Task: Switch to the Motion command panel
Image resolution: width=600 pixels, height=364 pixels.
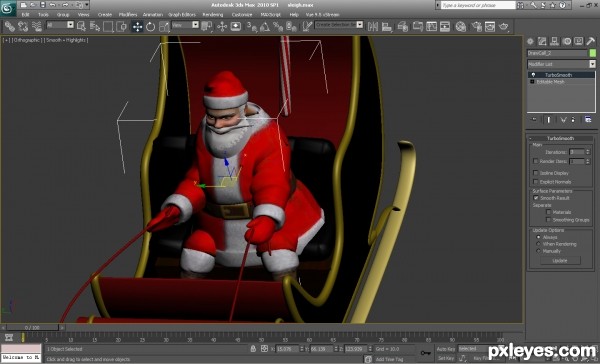Action: tap(567, 41)
